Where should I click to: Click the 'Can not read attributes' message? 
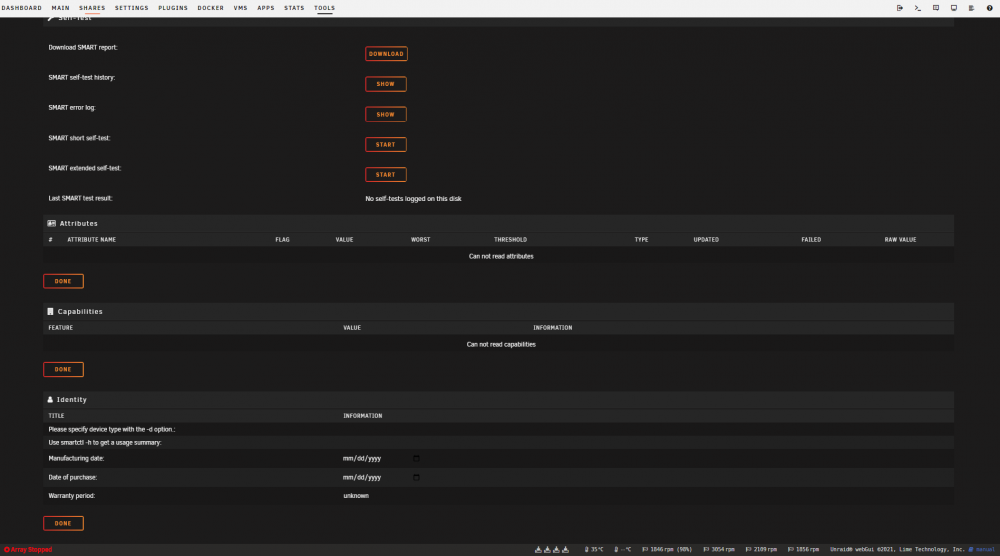pyautogui.click(x=501, y=256)
